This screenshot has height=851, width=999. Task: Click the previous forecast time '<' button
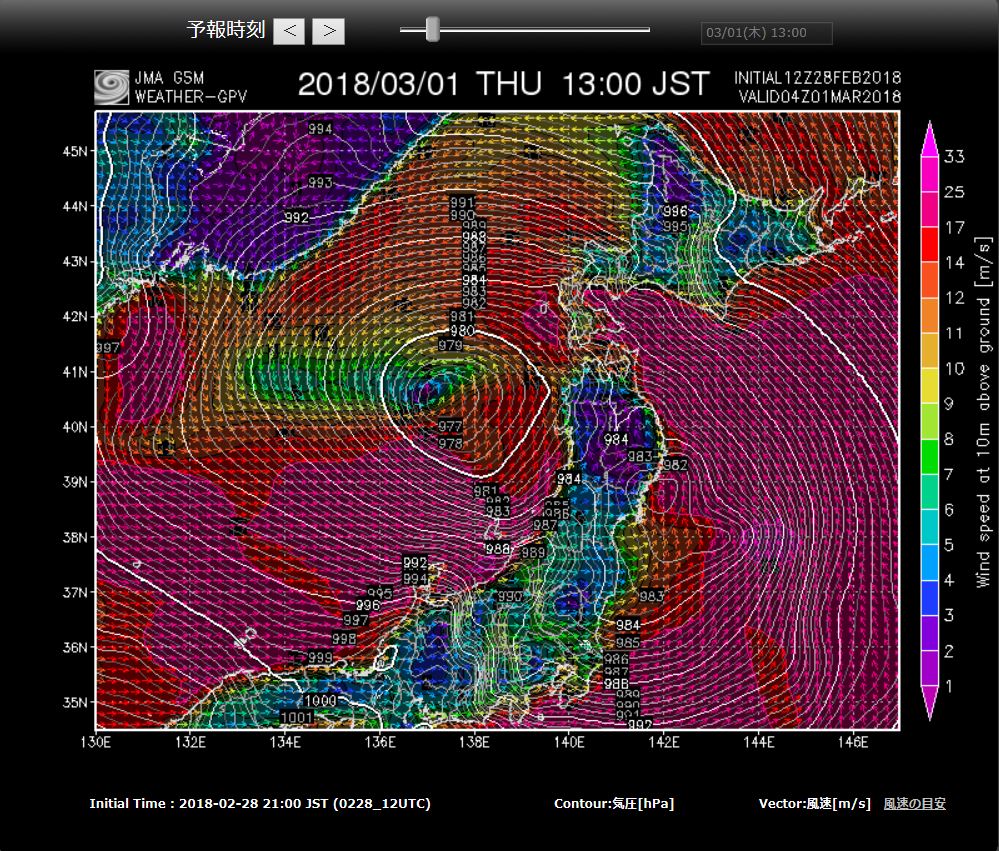290,31
